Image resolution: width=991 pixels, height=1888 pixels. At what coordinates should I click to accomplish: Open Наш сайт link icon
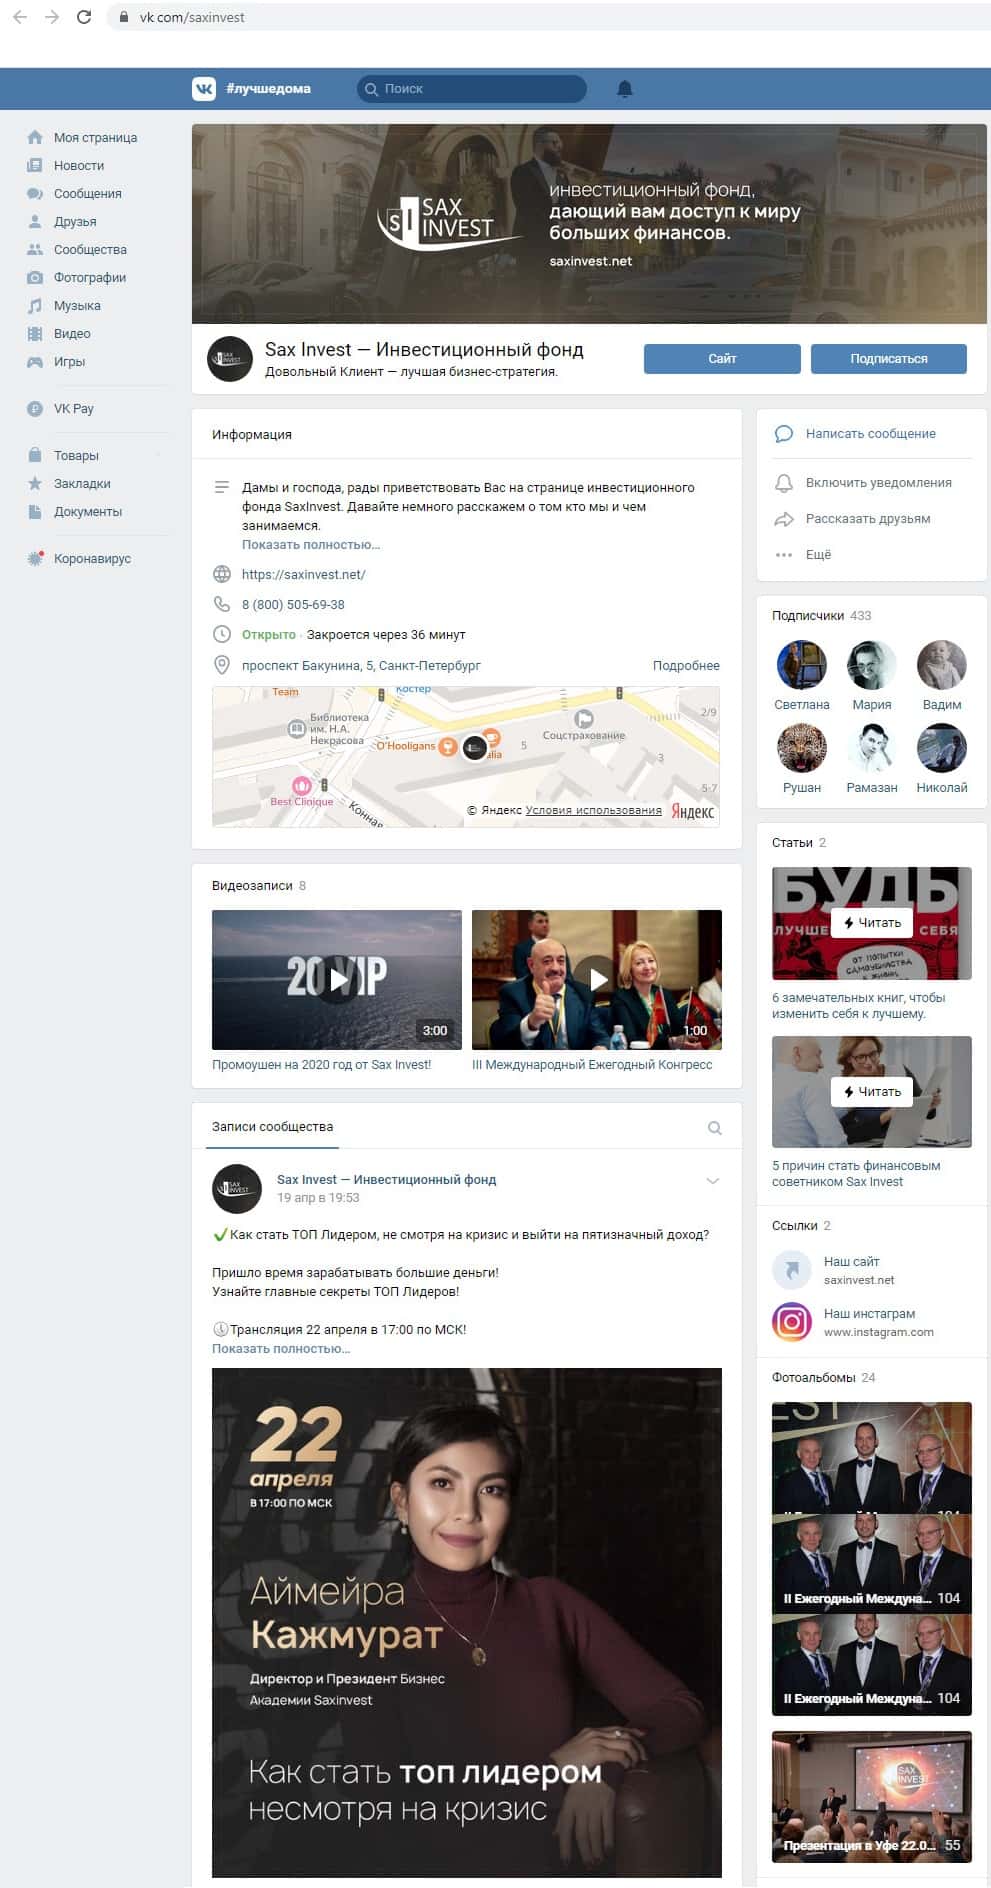click(792, 1270)
